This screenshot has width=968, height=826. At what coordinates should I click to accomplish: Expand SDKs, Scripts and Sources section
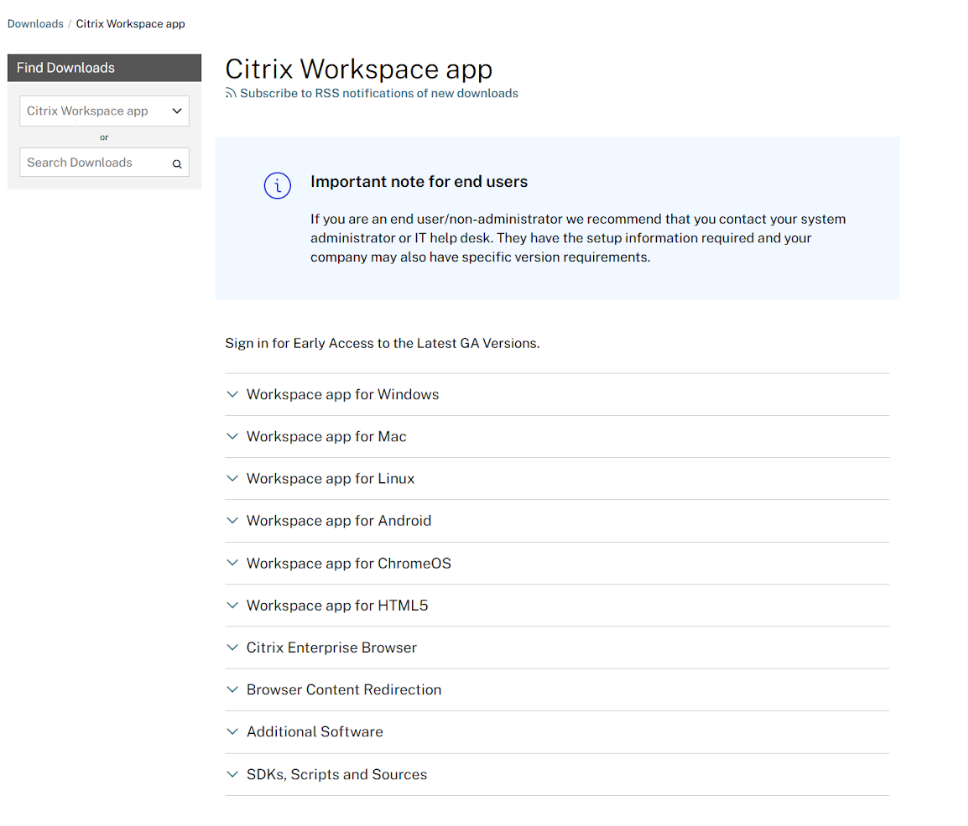point(336,775)
